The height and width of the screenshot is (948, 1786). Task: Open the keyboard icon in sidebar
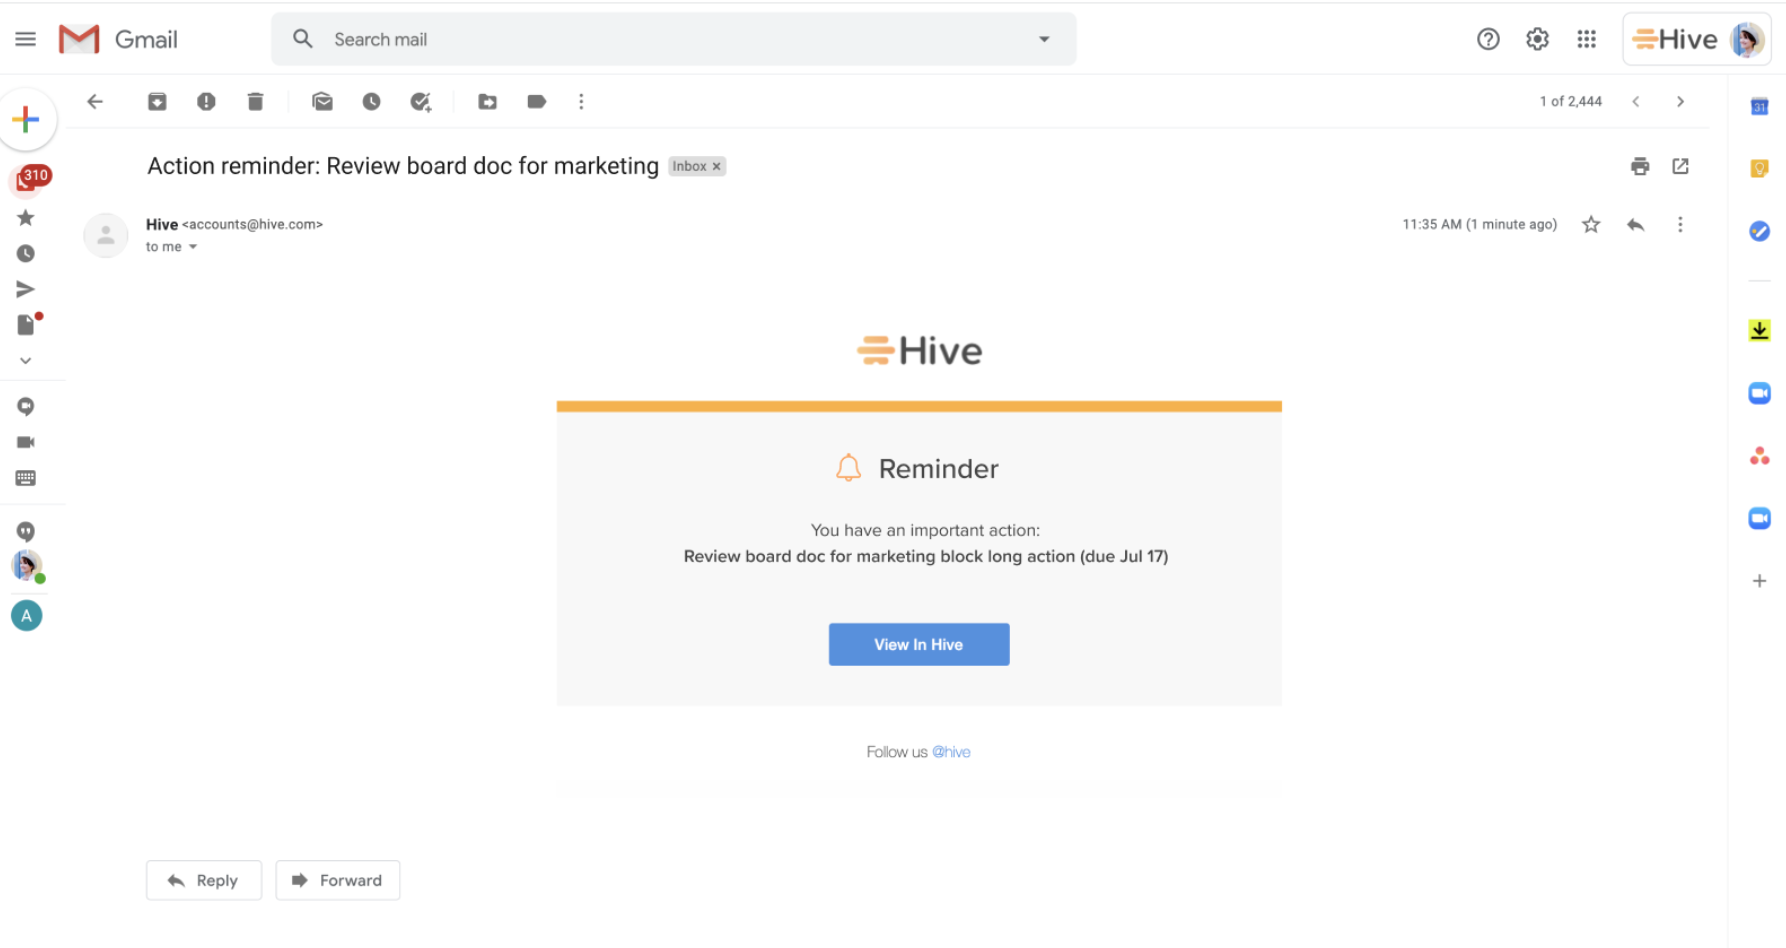(26, 478)
